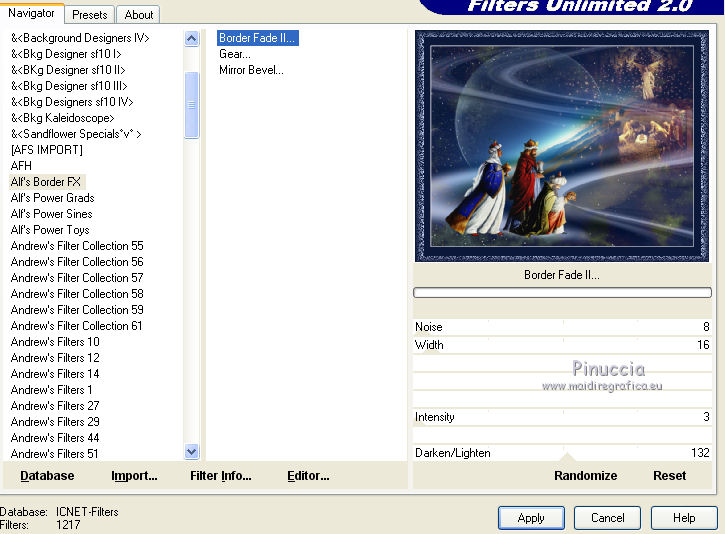725x534 pixels.
Task: Click the filter list scroll down arrow
Action: [x=191, y=451]
